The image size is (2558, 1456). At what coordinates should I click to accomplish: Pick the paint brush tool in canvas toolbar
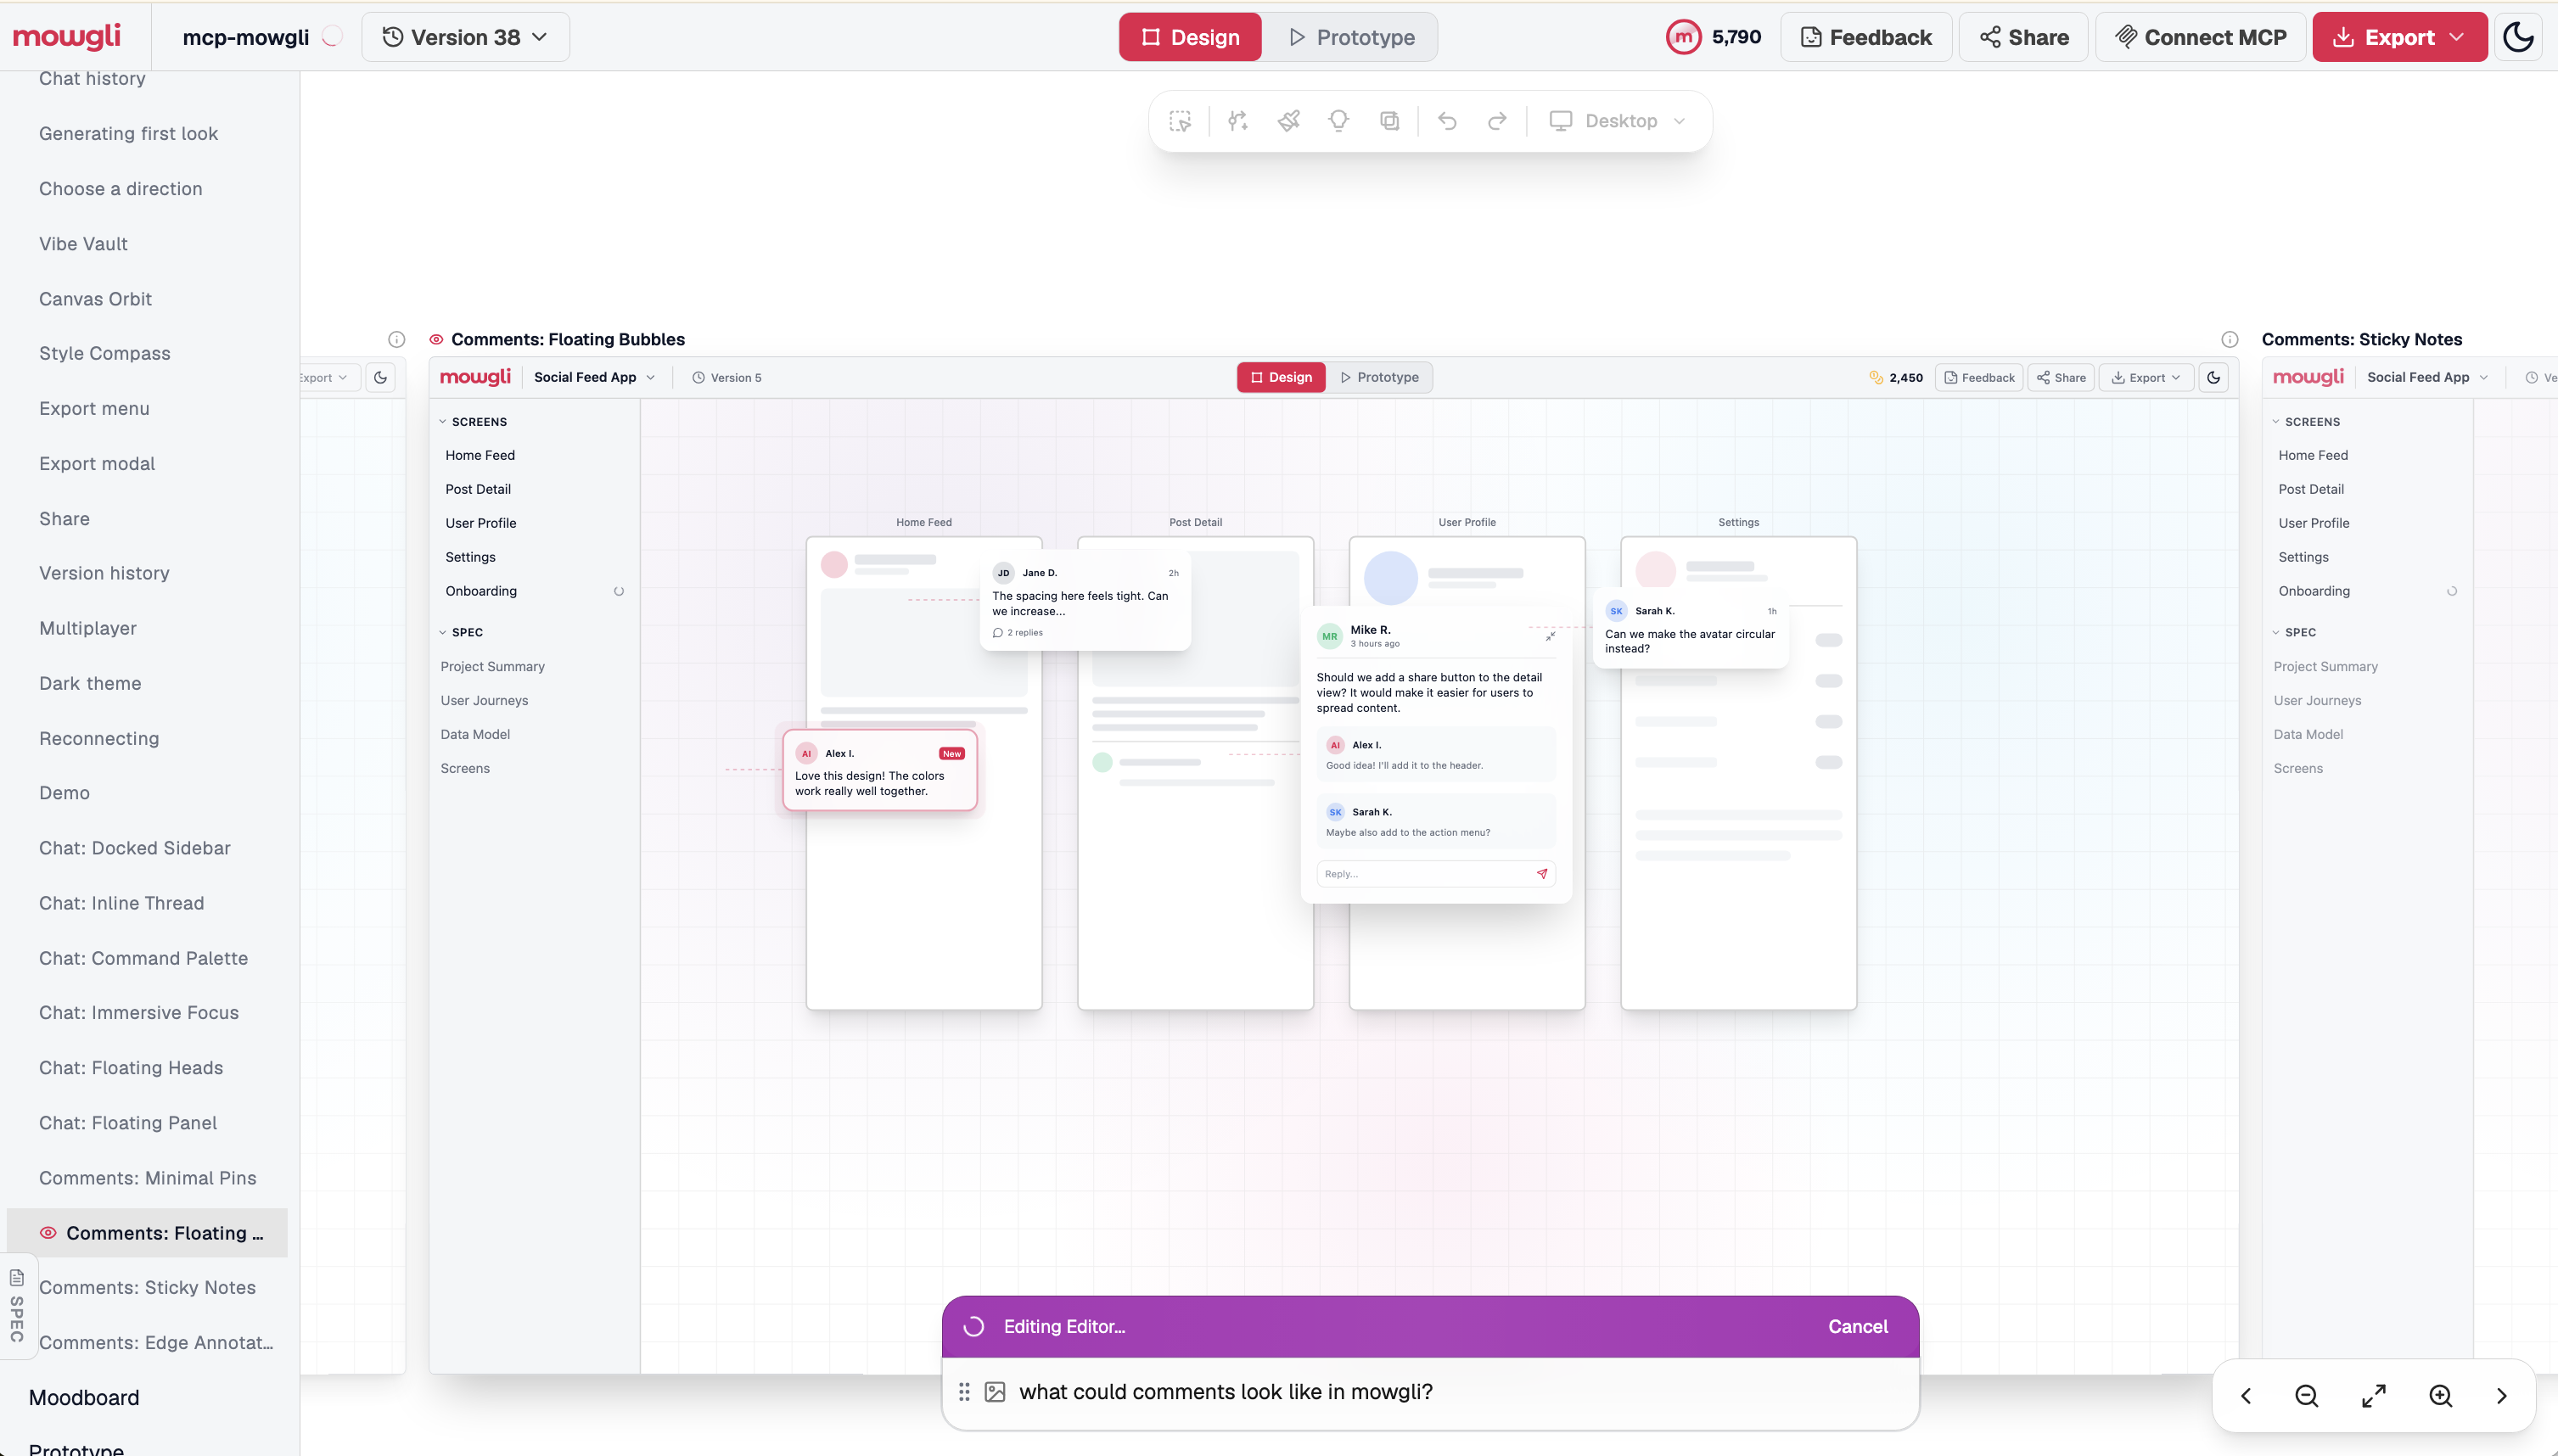point(1289,121)
